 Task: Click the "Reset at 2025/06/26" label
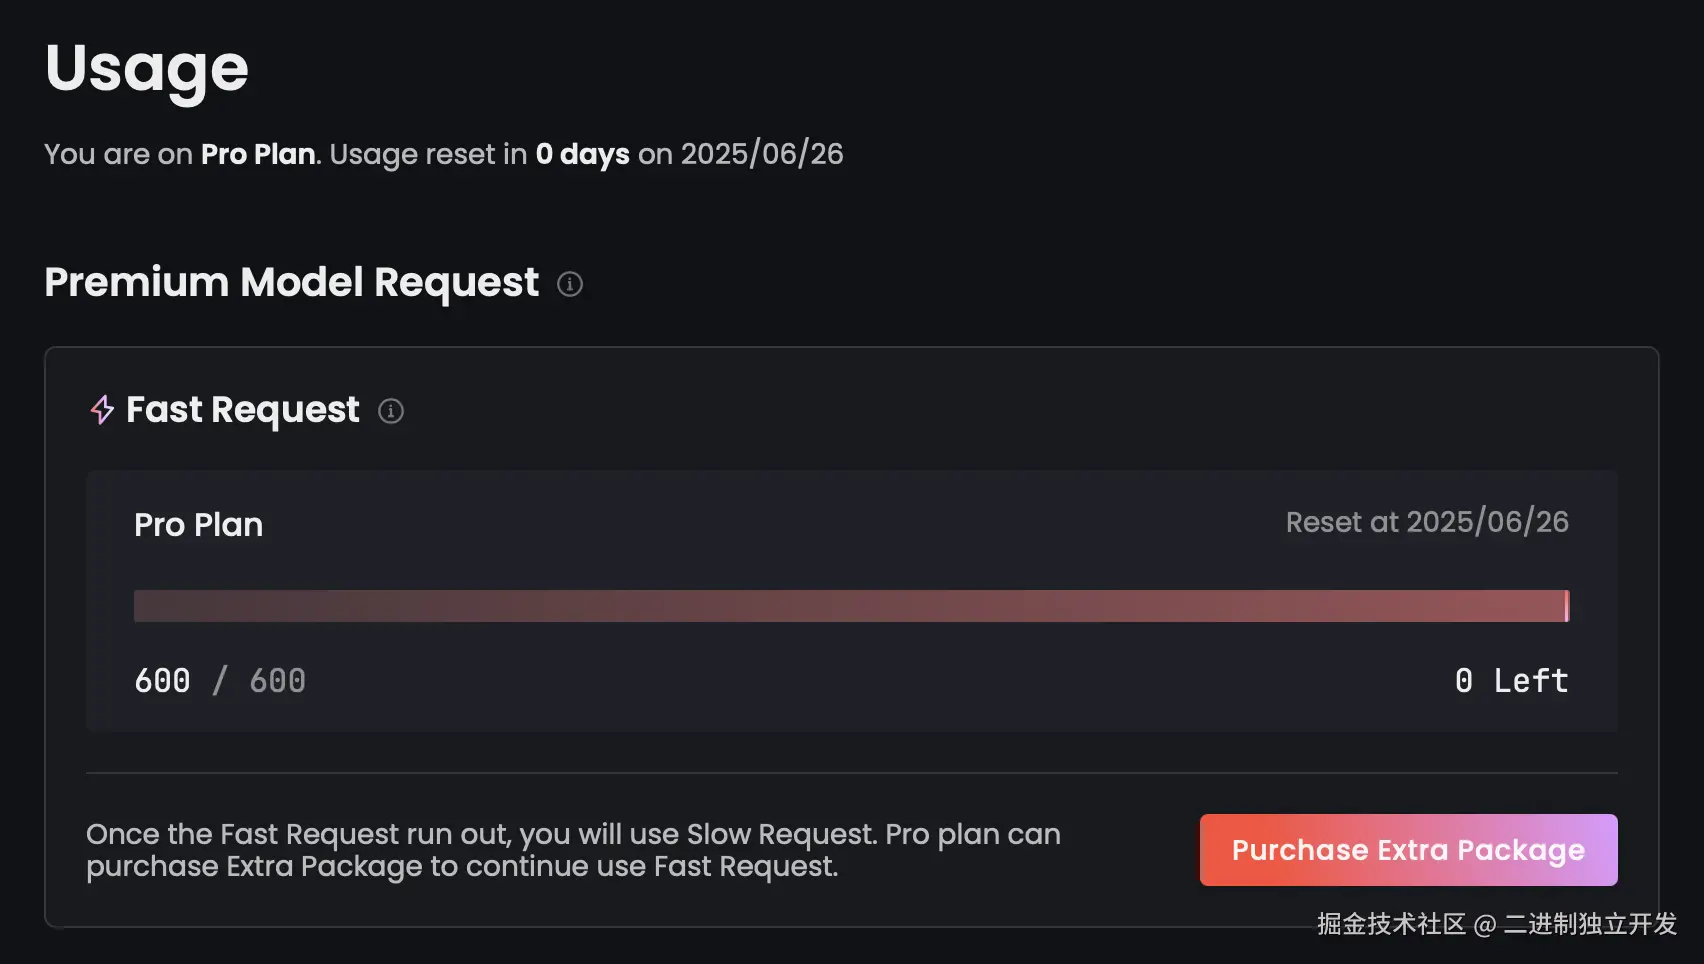pos(1427,522)
